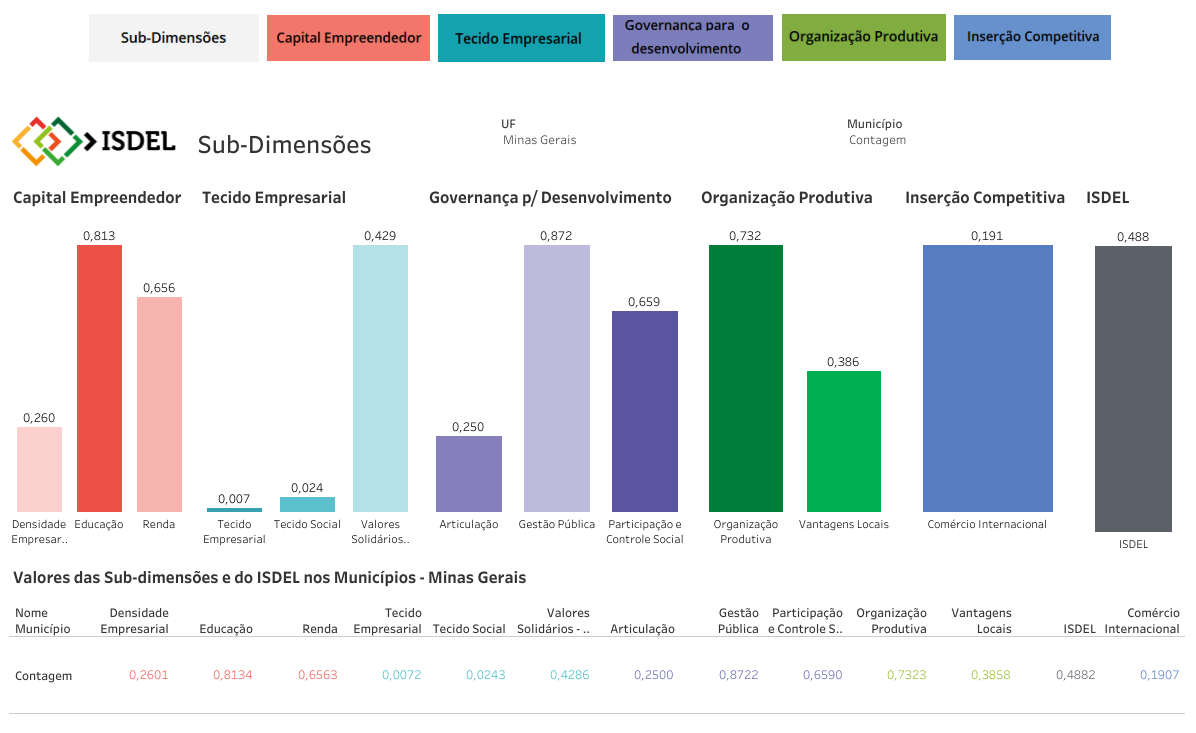Select the Densidade Empresarial bar
Viewport: 1196px width, 733px height.
[x=39, y=469]
